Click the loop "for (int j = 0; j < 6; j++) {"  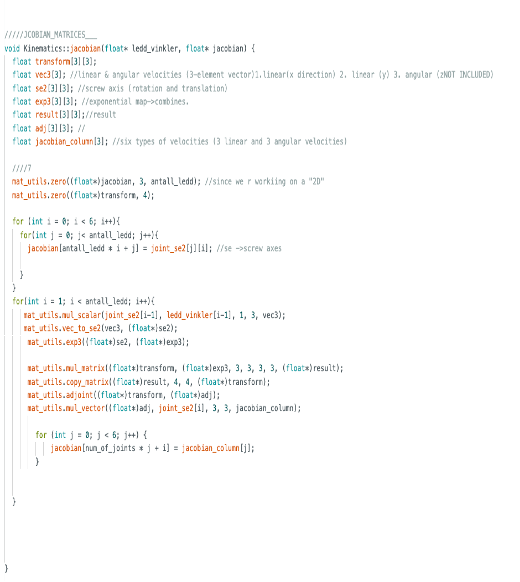[91, 435]
